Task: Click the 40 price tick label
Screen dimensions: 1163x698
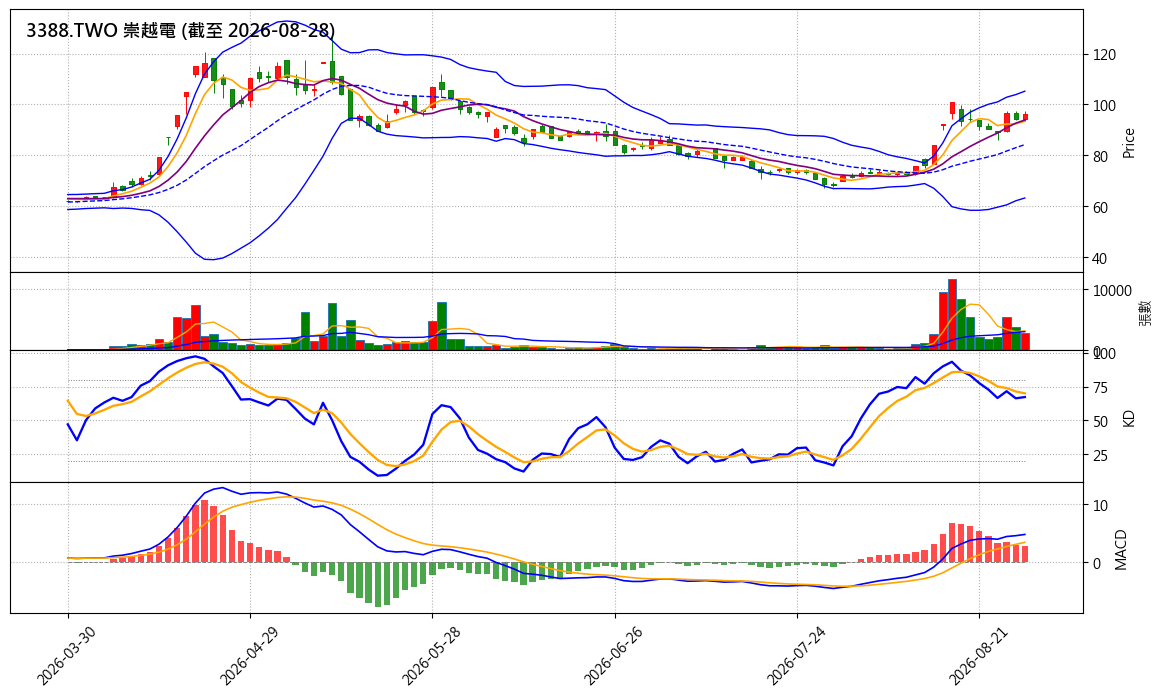Action: (x=1100, y=259)
